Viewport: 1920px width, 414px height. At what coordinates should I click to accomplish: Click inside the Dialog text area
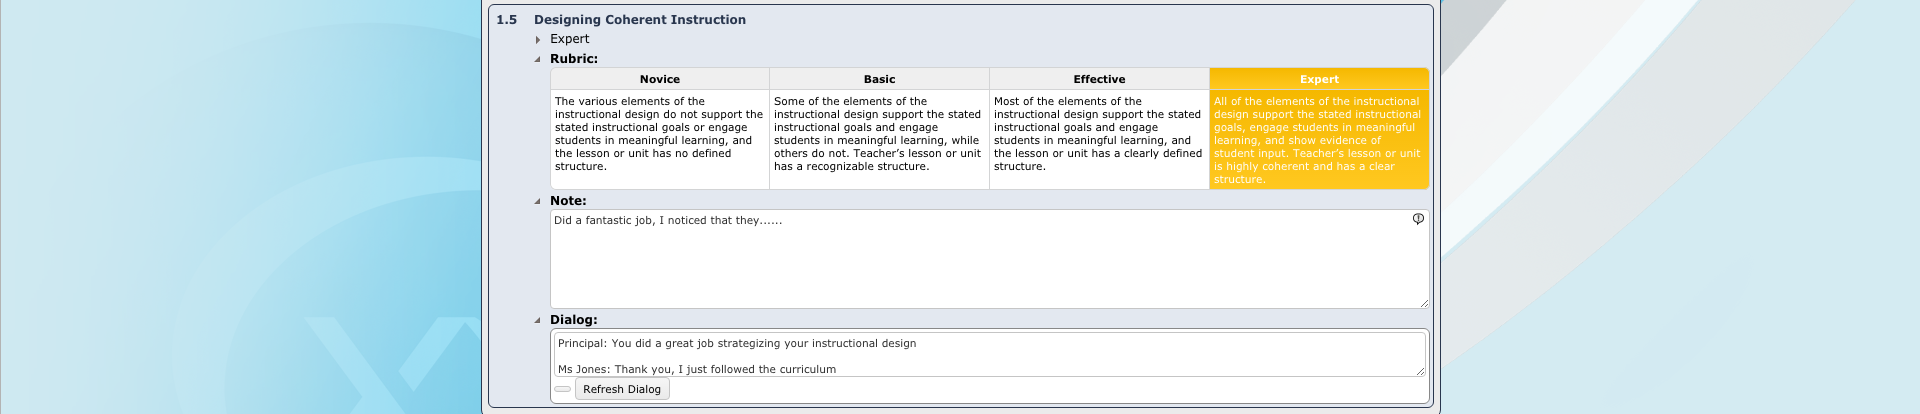989,354
